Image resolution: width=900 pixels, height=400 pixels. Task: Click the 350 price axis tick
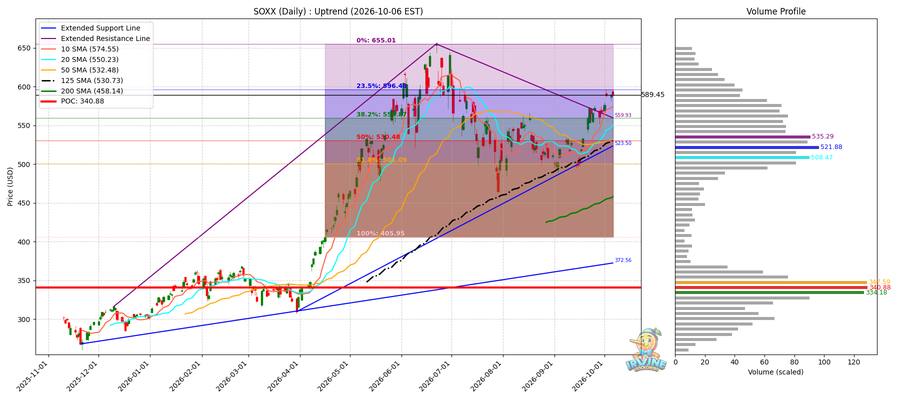coord(25,281)
